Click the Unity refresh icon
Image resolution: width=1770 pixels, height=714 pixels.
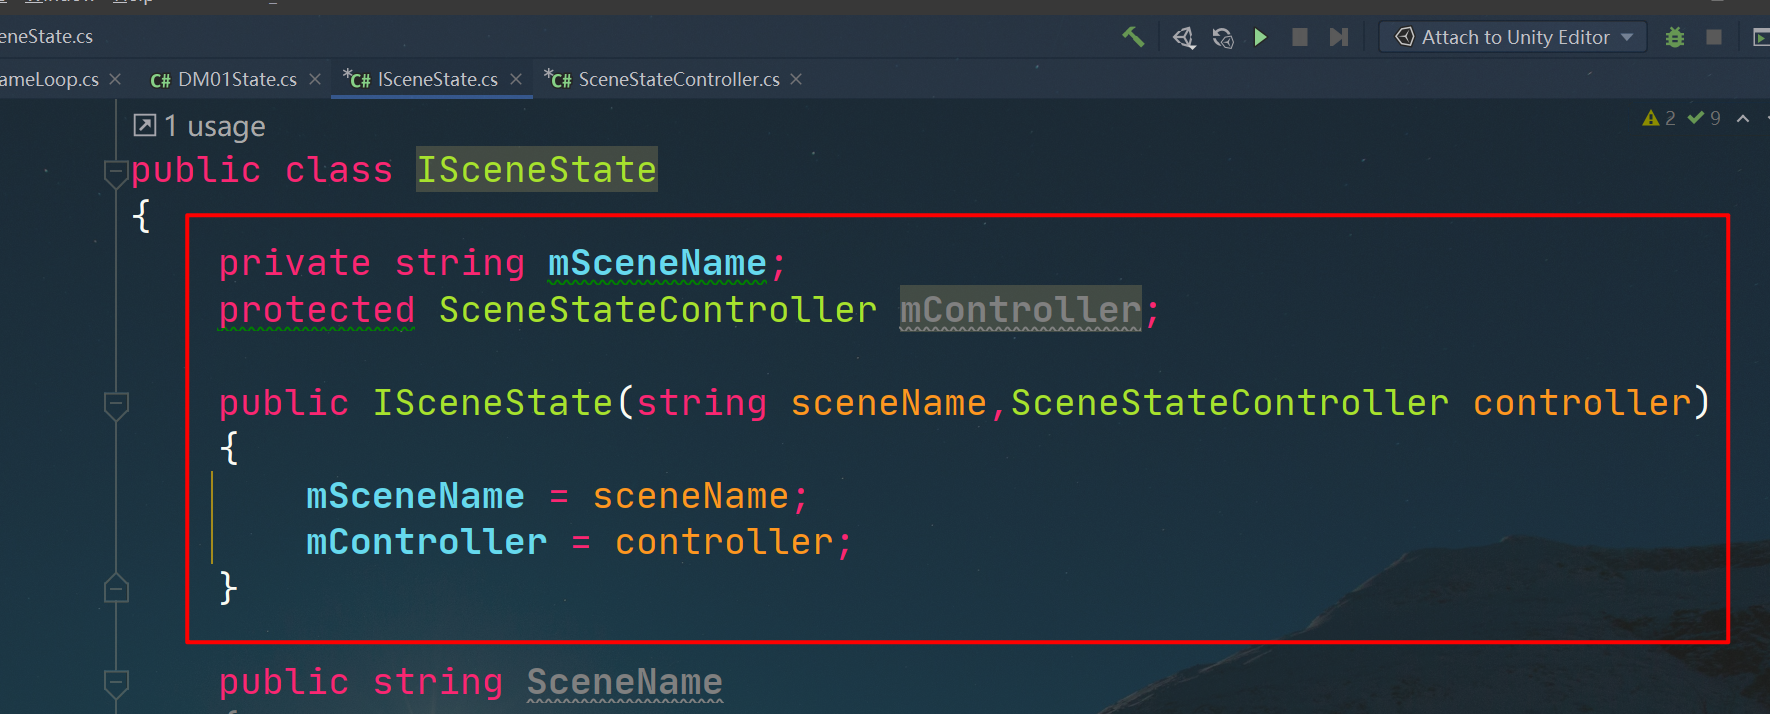coord(1222,38)
